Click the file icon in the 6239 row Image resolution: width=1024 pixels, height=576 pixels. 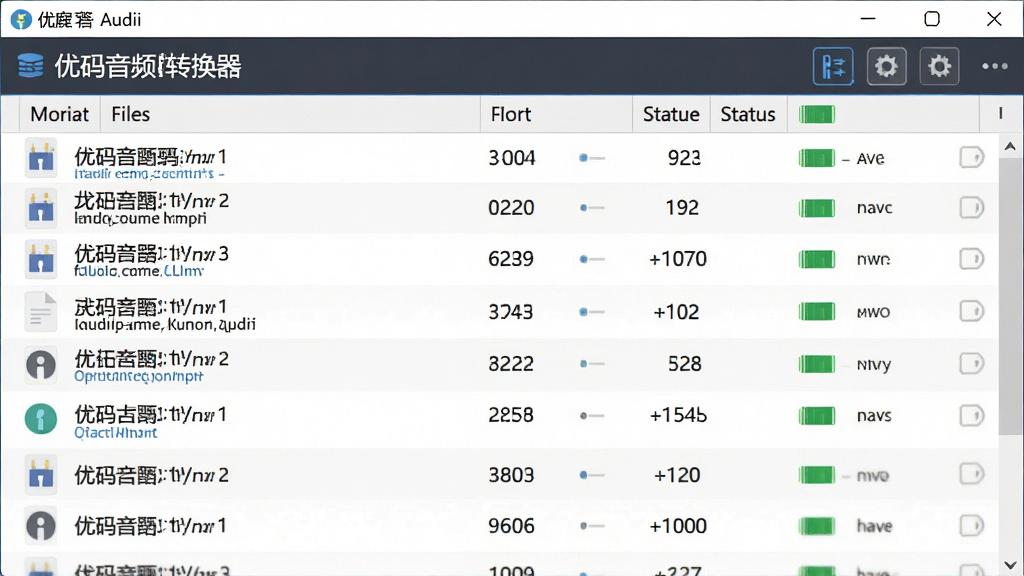pos(41,259)
